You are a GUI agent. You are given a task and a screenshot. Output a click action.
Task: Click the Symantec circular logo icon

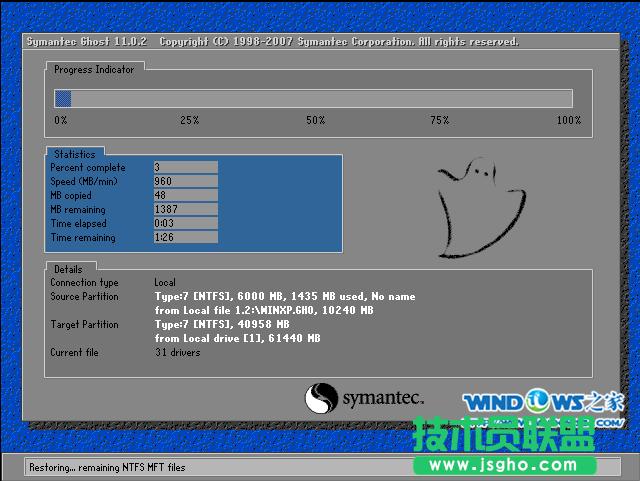(x=321, y=398)
